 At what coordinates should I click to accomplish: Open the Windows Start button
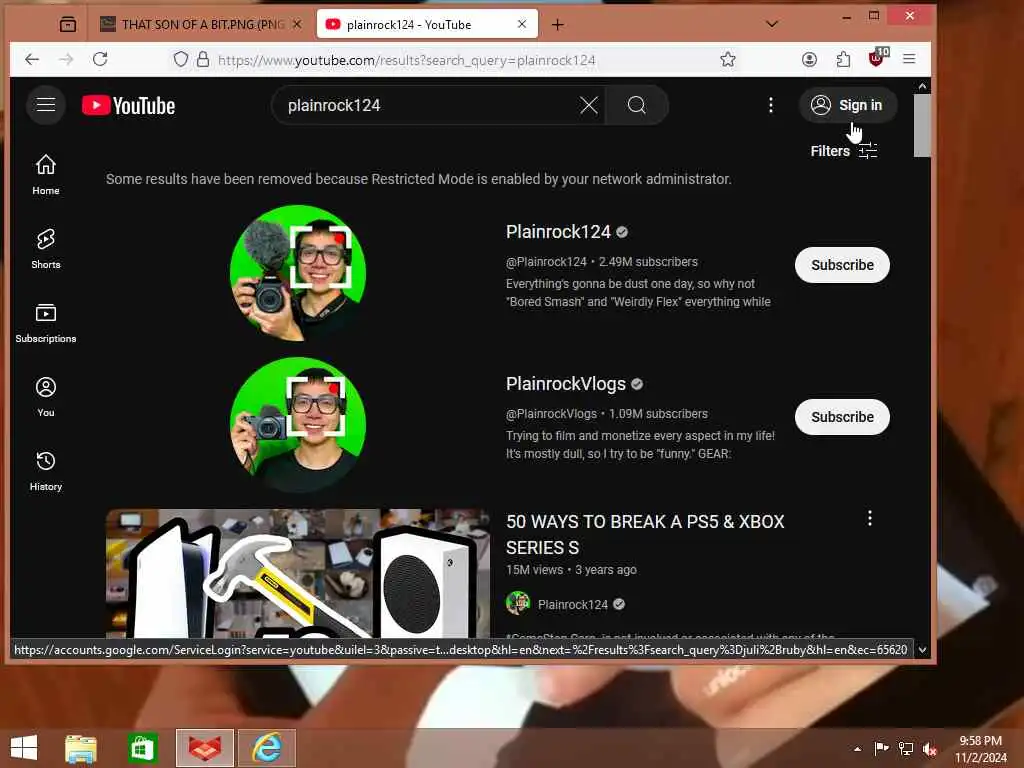coord(24,748)
